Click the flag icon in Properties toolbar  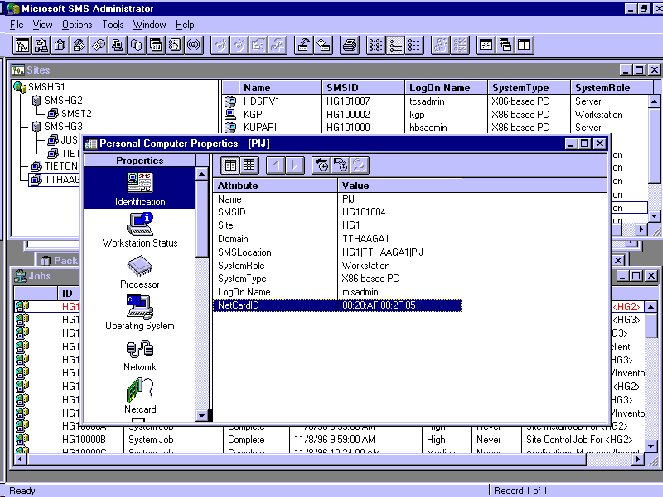341,165
